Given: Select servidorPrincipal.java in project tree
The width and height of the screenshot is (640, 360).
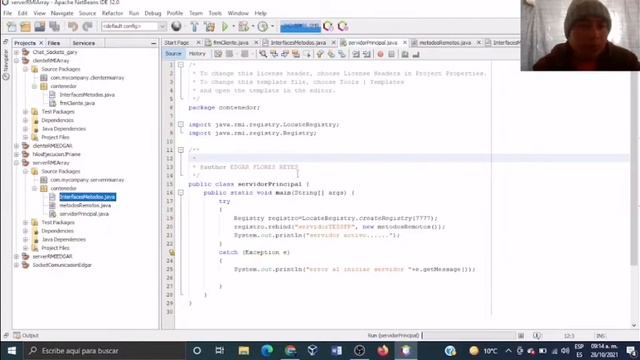Looking at the screenshot, I should coord(84,214).
